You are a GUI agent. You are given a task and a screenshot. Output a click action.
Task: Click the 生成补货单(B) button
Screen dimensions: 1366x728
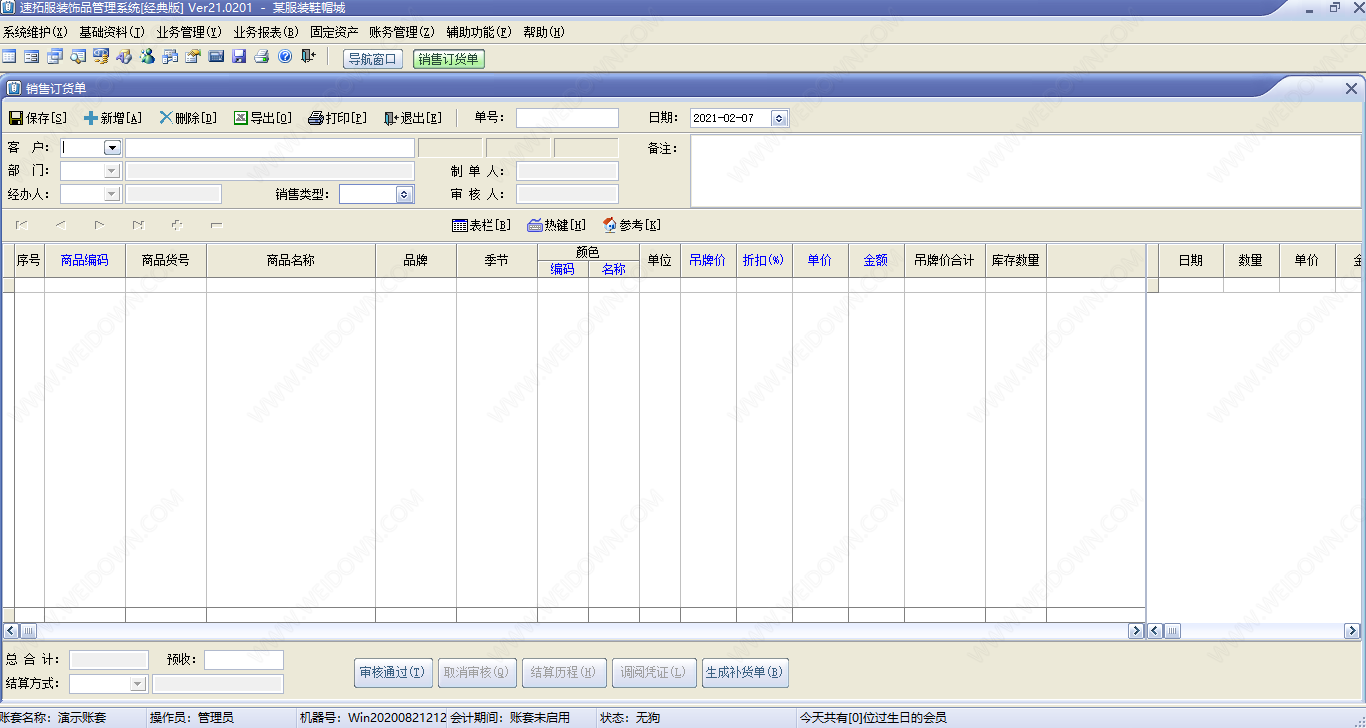(745, 672)
